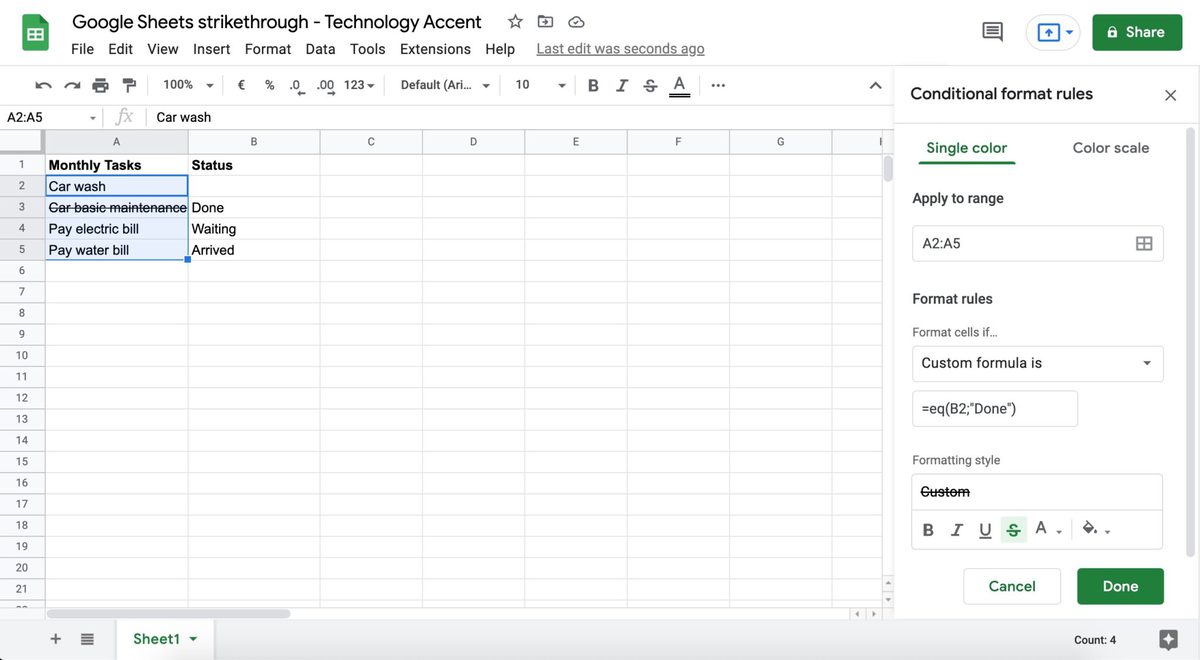The image size is (1200, 660).
Task: Open the Data menu
Action: 320,49
